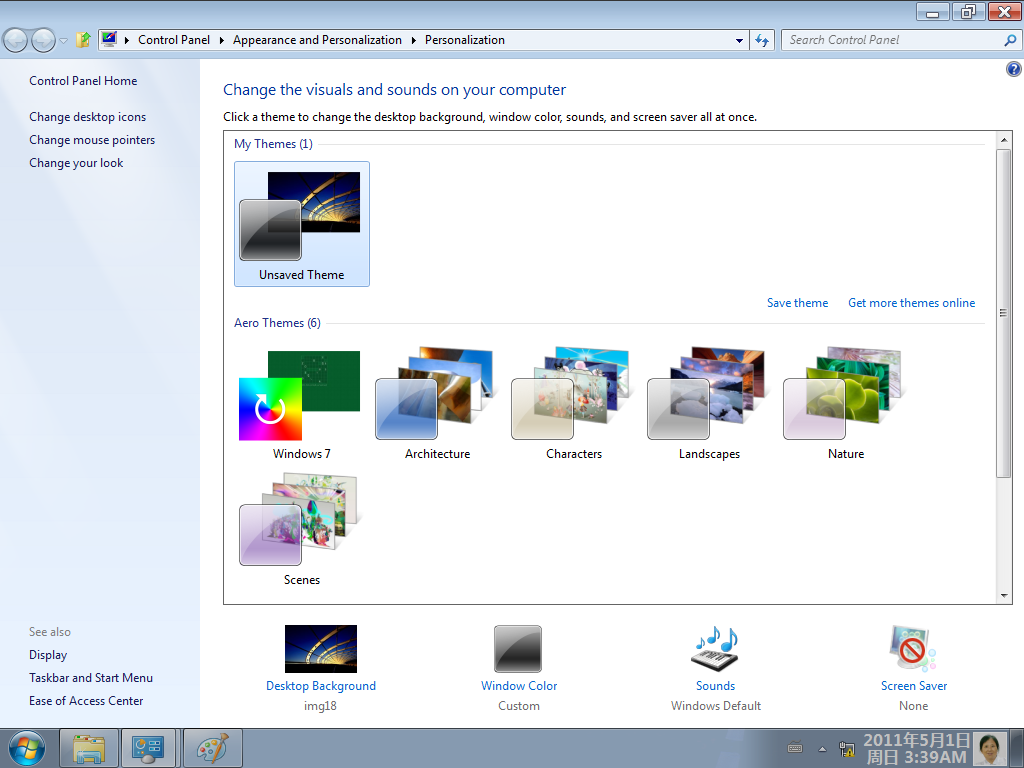Open Control Panel Home link
1024x768 pixels.
pyautogui.click(x=83, y=81)
